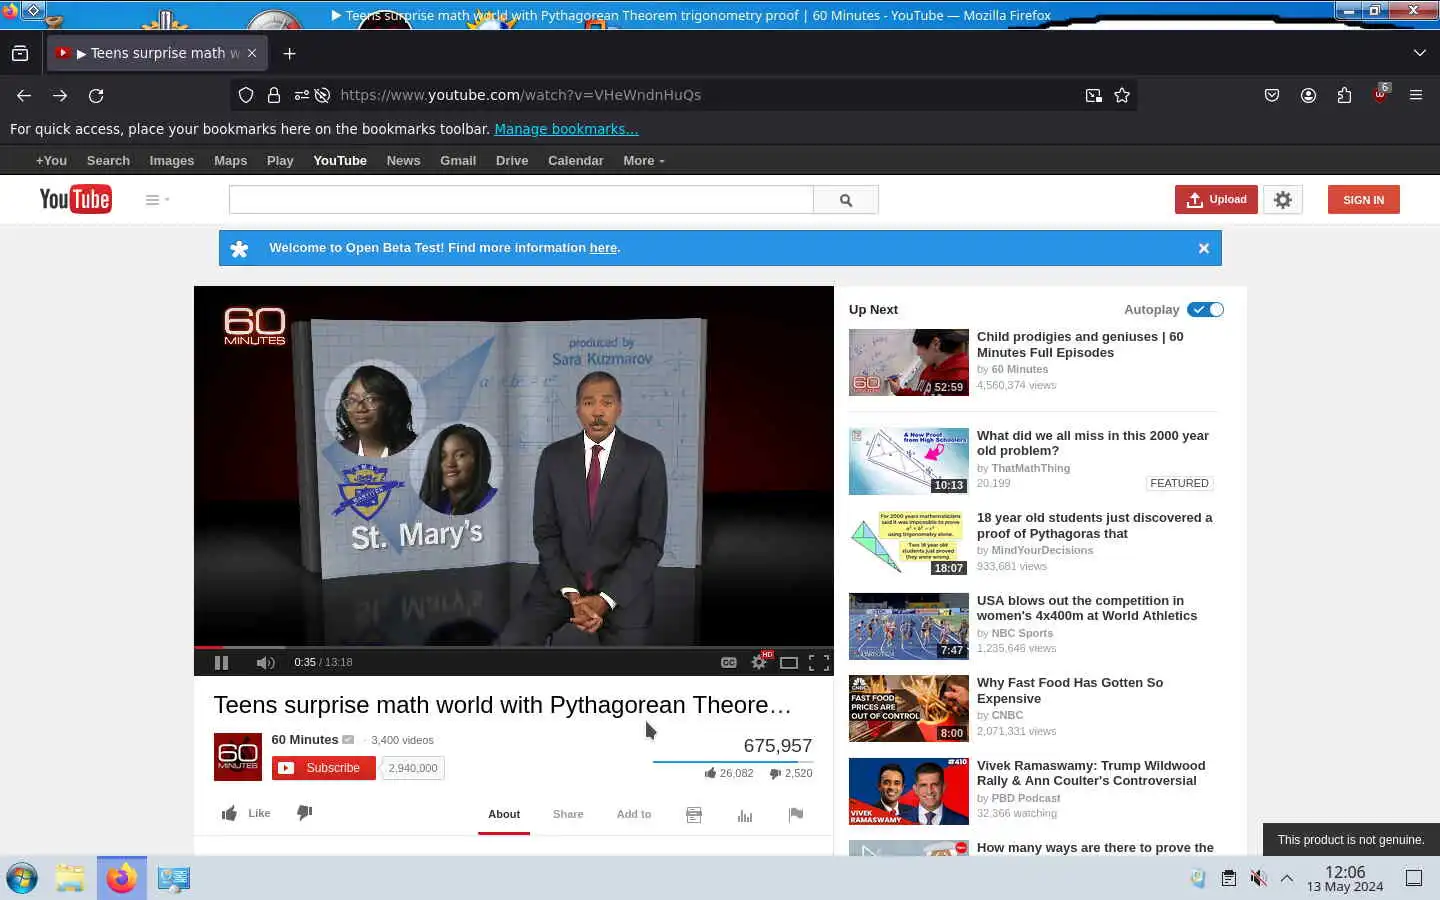The width and height of the screenshot is (1440, 900).
Task: Go back in browser history
Action: [24, 95]
